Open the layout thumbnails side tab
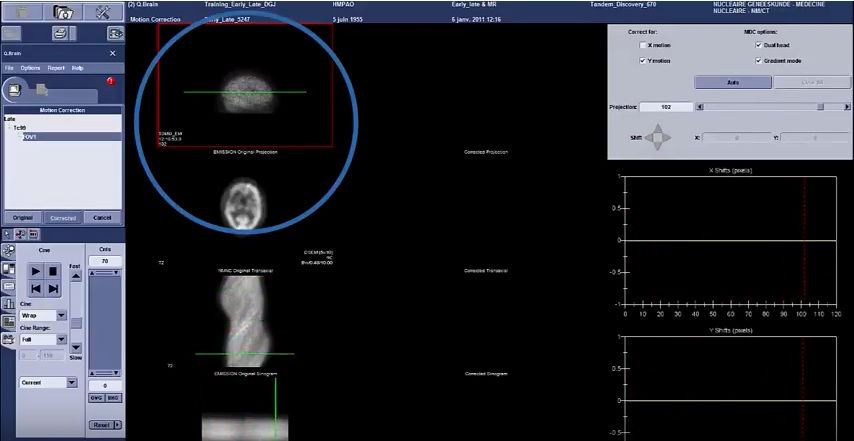Screen dimensions: 854x441 click(x=8, y=321)
